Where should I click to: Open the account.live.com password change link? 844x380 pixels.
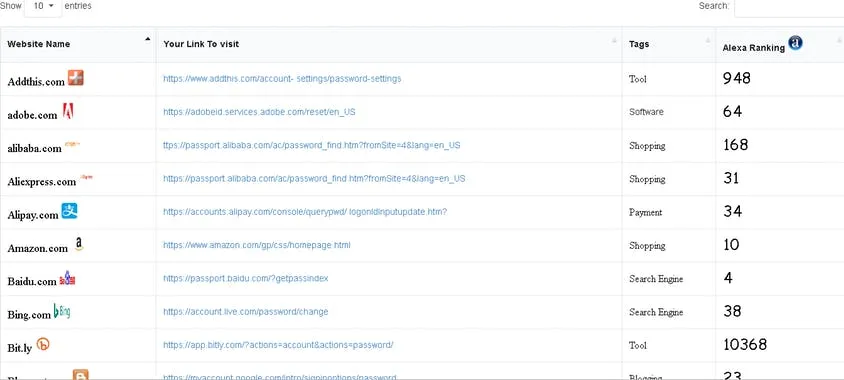[x=245, y=312]
